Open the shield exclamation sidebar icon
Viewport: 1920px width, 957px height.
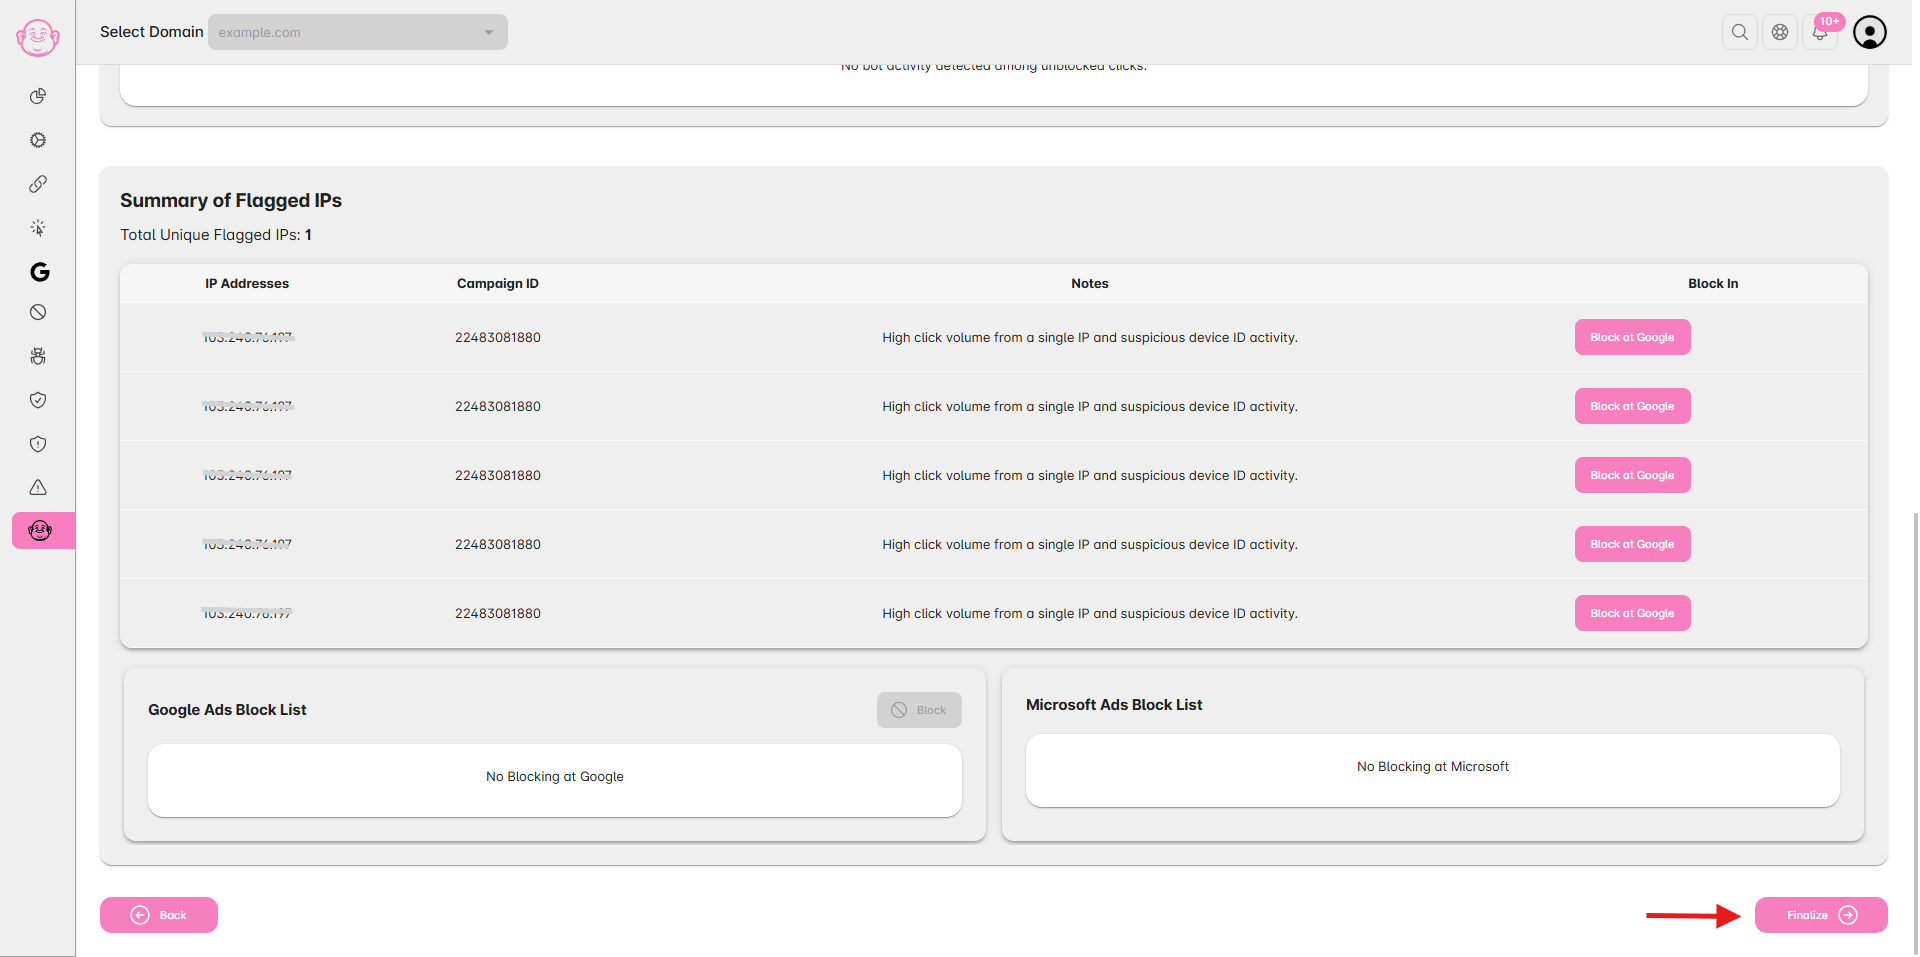pos(38,444)
